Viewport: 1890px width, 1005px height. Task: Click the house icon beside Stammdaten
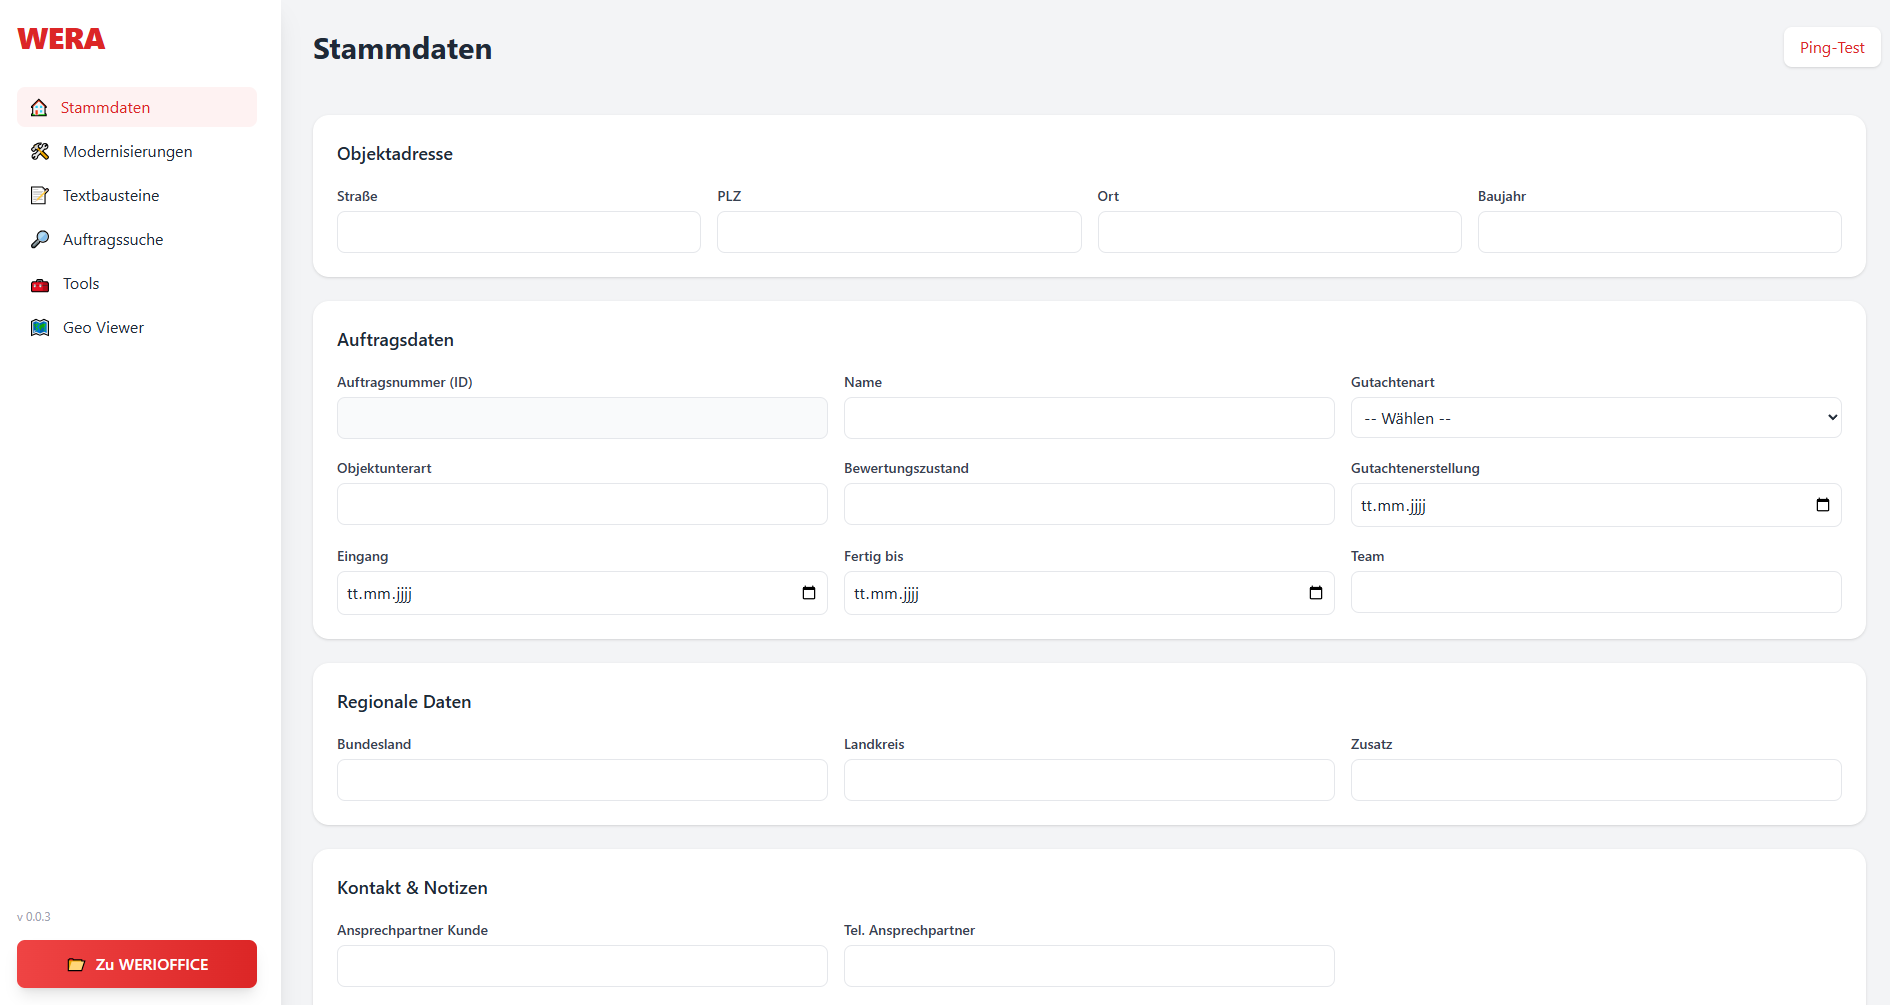pos(39,108)
